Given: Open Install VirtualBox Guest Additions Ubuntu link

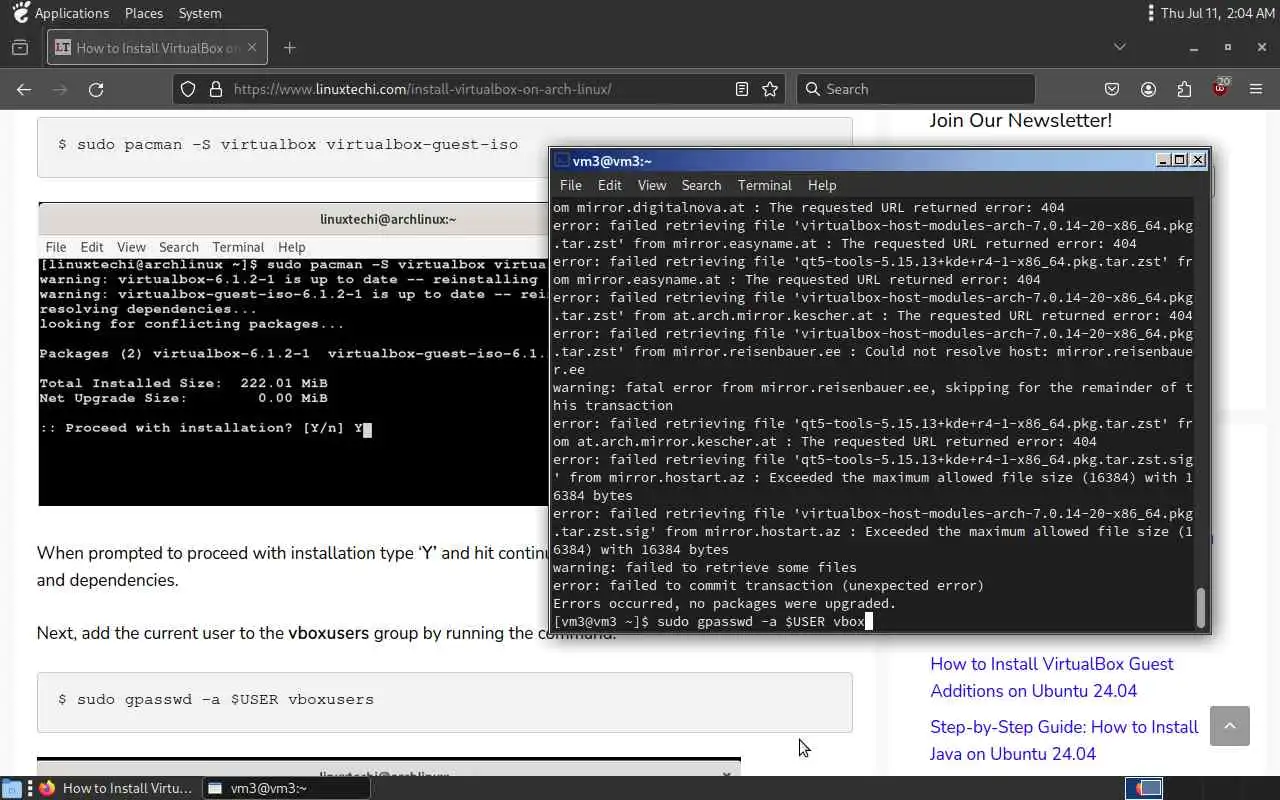Looking at the screenshot, I should coord(1052,677).
